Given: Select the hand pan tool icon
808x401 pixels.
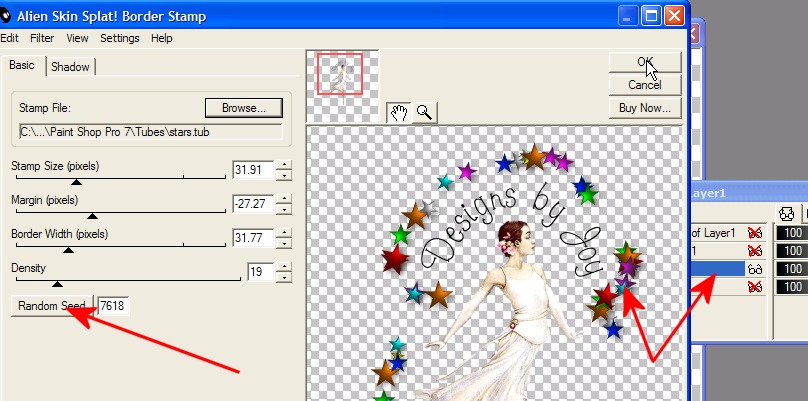Looking at the screenshot, I should pos(399,112).
